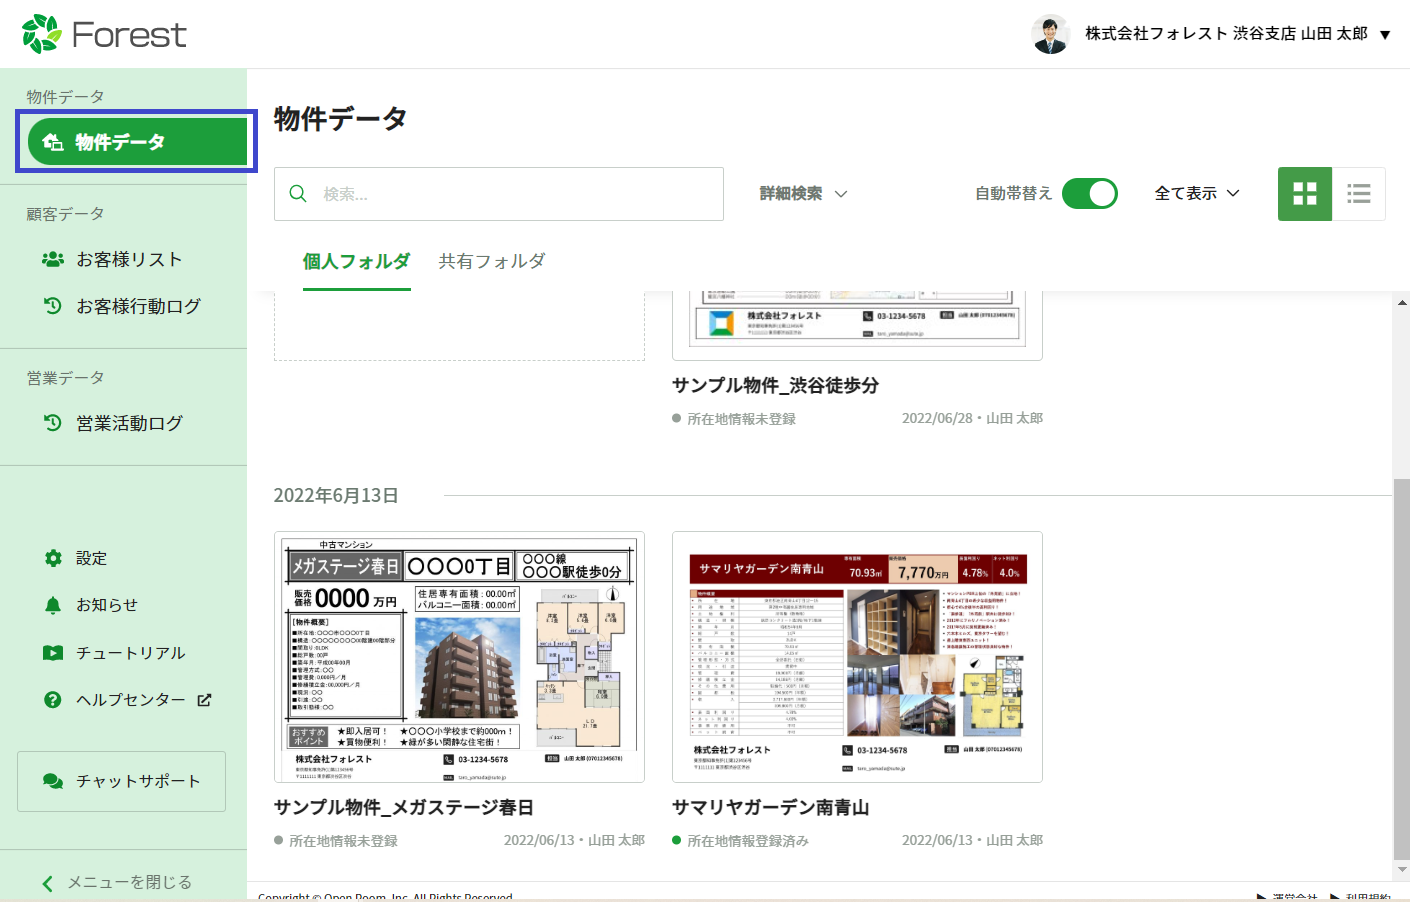Open お知らせ bell notifications

[106, 605]
